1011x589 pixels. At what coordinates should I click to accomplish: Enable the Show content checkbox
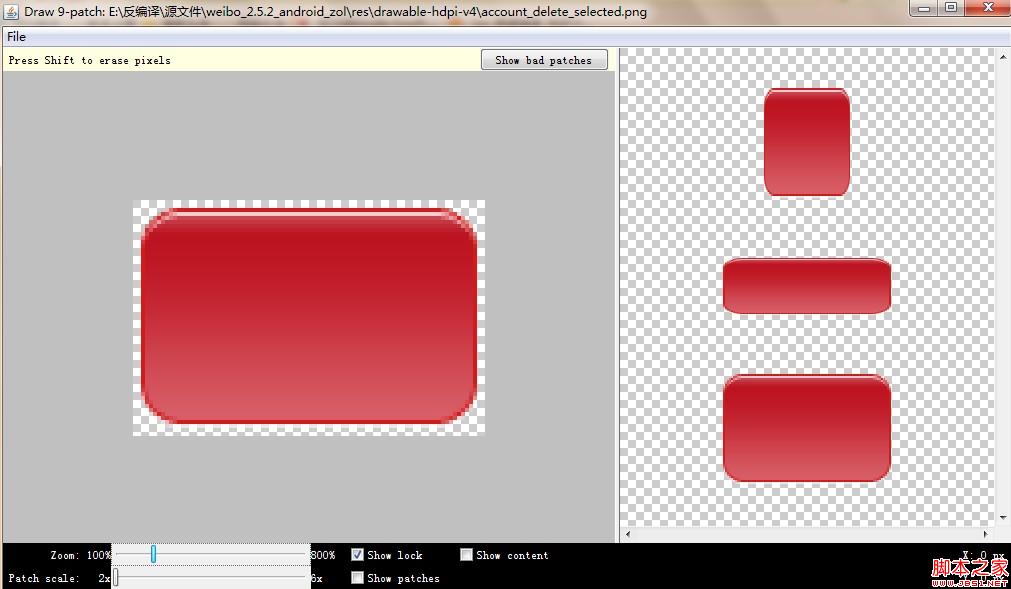[466, 555]
